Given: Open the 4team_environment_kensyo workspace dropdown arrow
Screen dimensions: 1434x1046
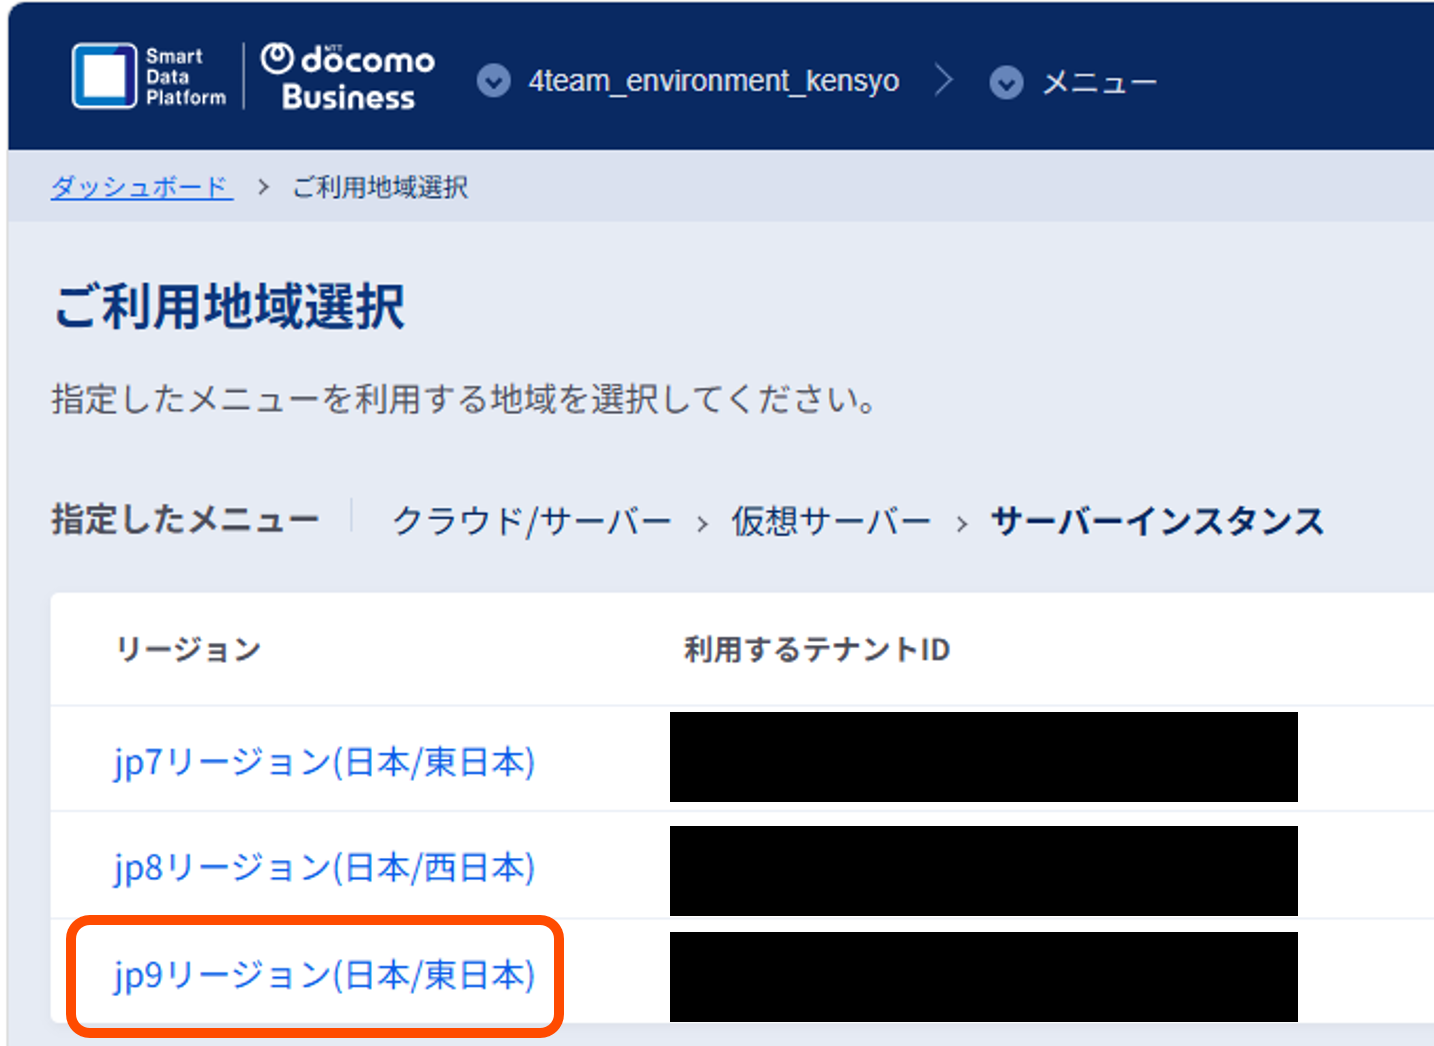Looking at the screenshot, I should (493, 80).
